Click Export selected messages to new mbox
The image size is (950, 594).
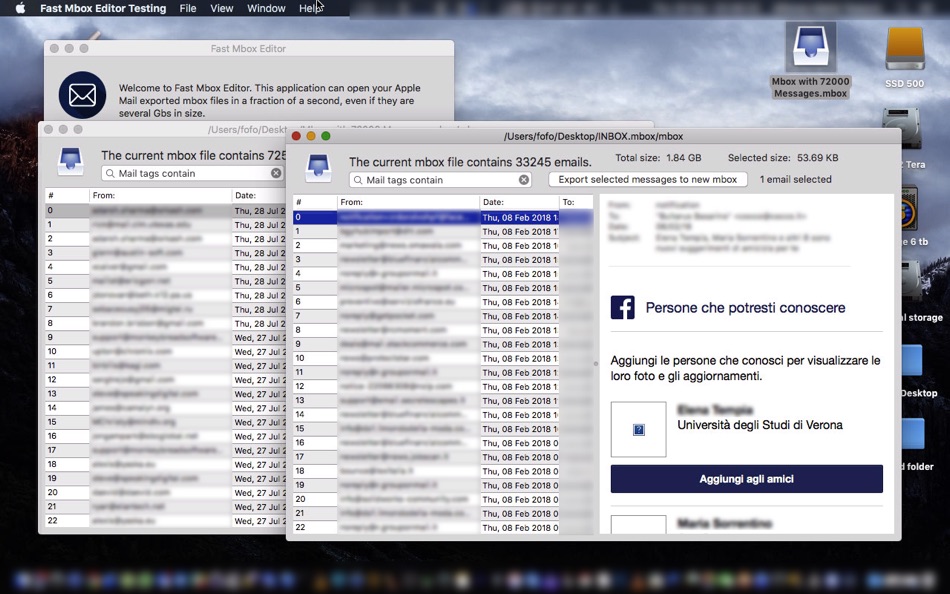(x=648, y=179)
